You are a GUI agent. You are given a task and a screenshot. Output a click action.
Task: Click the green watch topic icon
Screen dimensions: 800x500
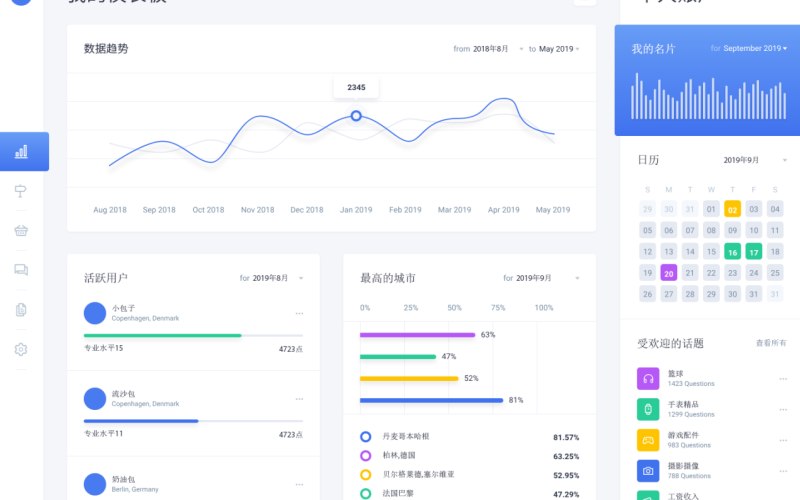click(x=648, y=409)
